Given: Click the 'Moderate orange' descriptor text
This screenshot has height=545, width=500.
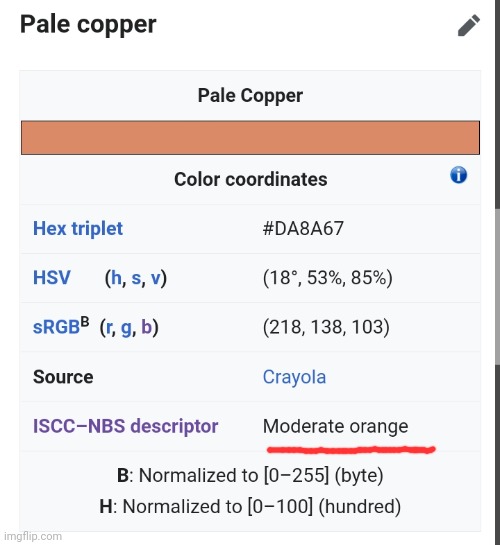Looking at the screenshot, I should pyautogui.click(x=335, y=426).
